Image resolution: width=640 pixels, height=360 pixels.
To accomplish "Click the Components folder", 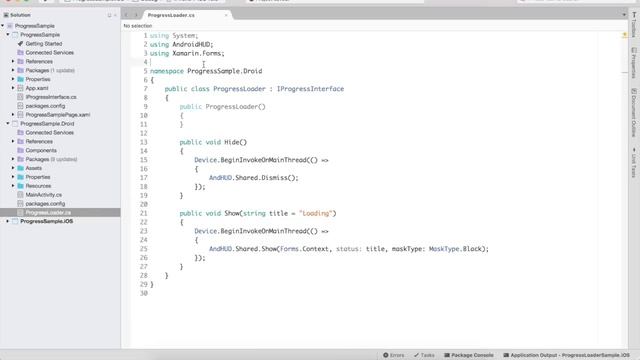I will click(x=41, y=150).
